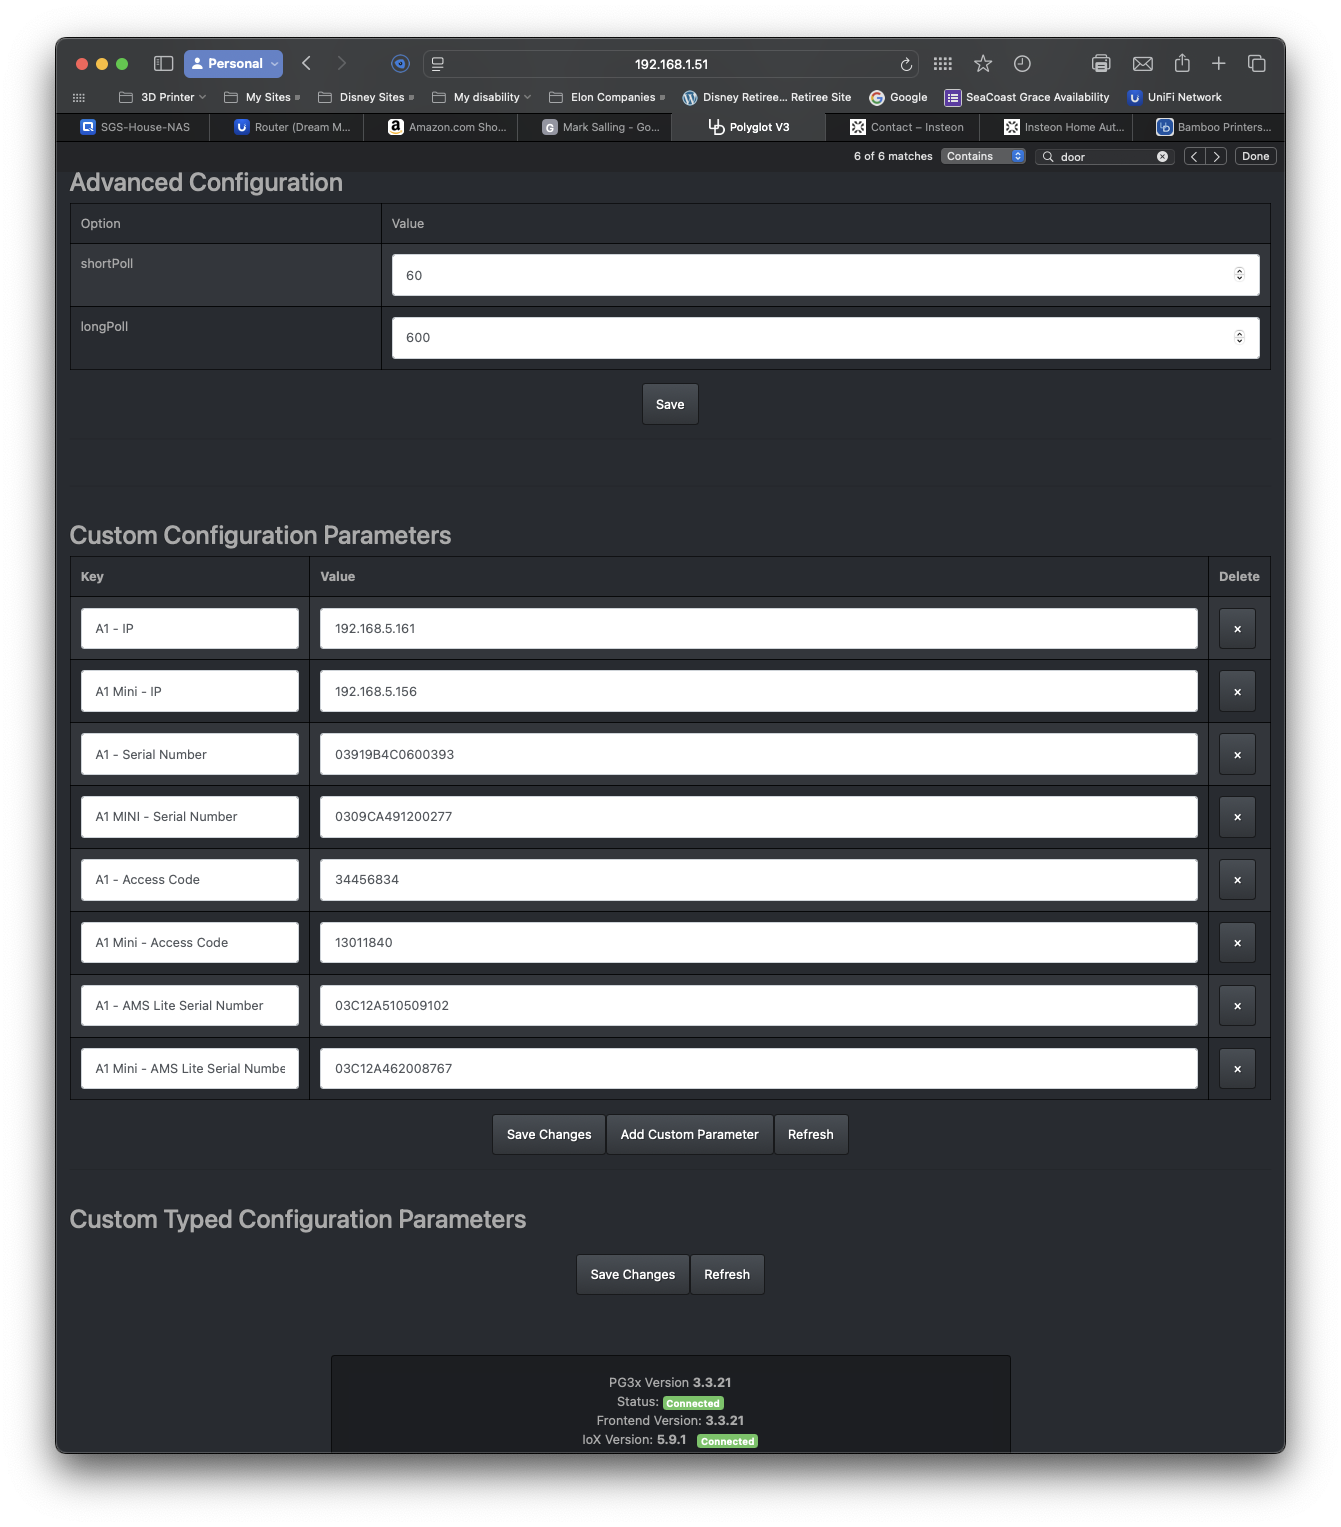Adjust the longPoll stepper arrows
The width and height of the screenshot is (1341, 1527).
pyautogui.click(x=1239, y=337)
